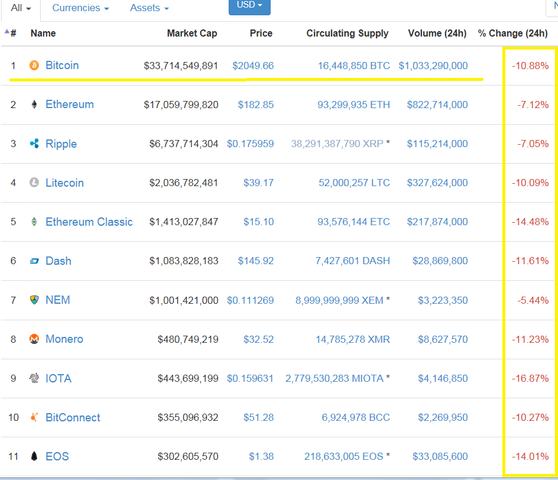Sort by rank number column header
This screenshot has width=558, height=480.
click(x=11, y=33)
